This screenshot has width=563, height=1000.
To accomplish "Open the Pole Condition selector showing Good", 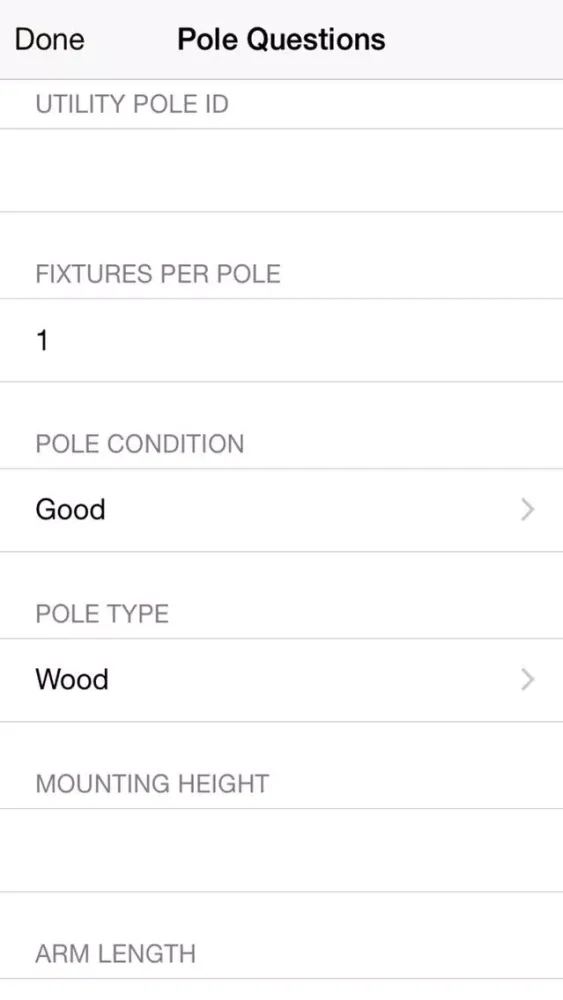I will coord(281,510).
